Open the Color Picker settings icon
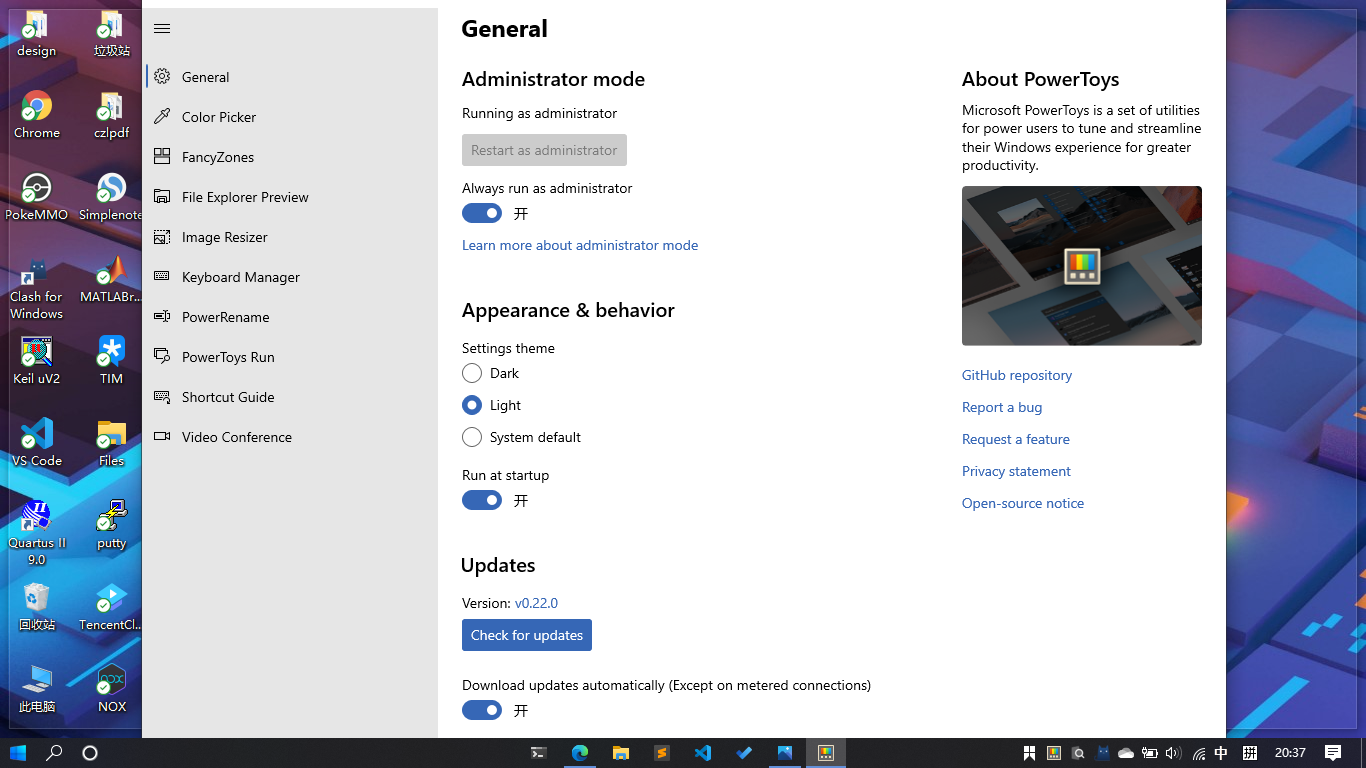The height and width of the screenshot is (768, 1366). [162, 117]
